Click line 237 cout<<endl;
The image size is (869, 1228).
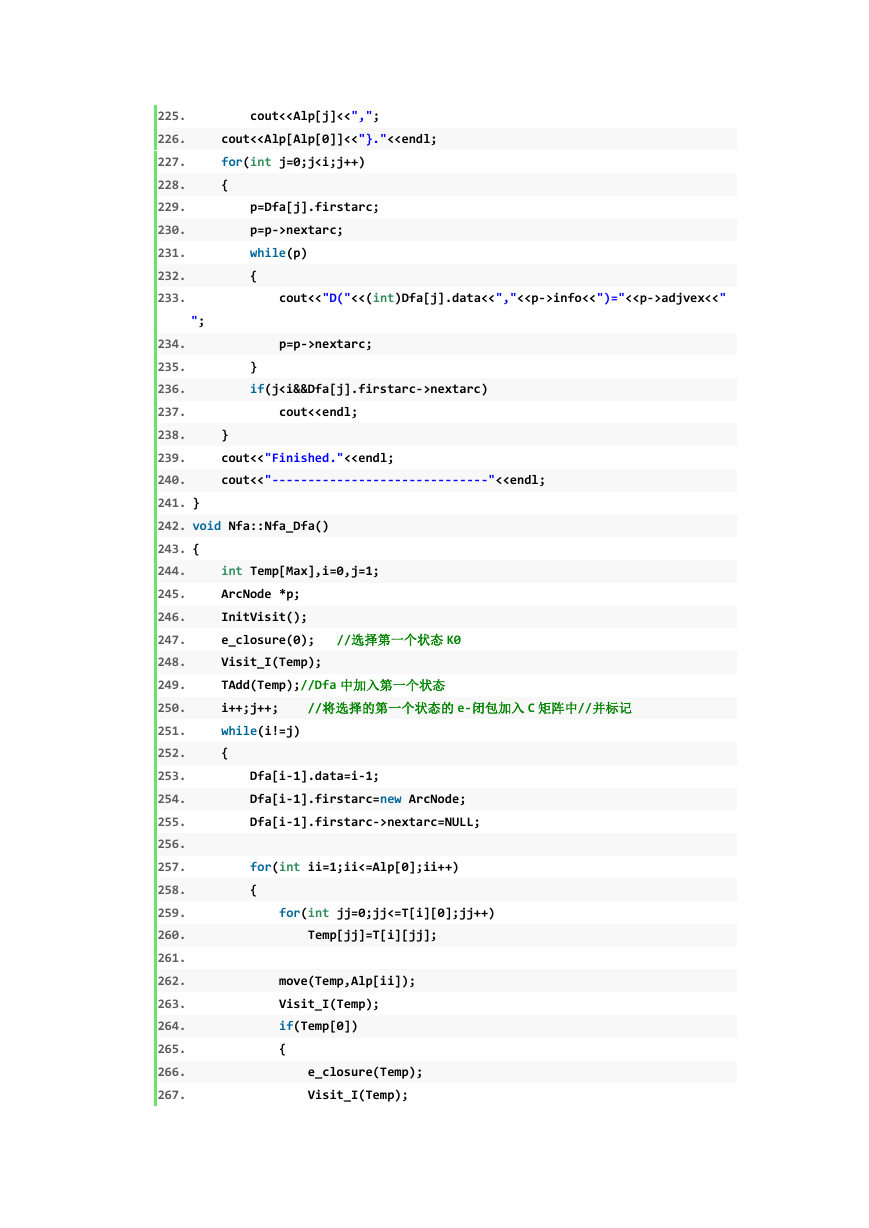tap(318, 412)
